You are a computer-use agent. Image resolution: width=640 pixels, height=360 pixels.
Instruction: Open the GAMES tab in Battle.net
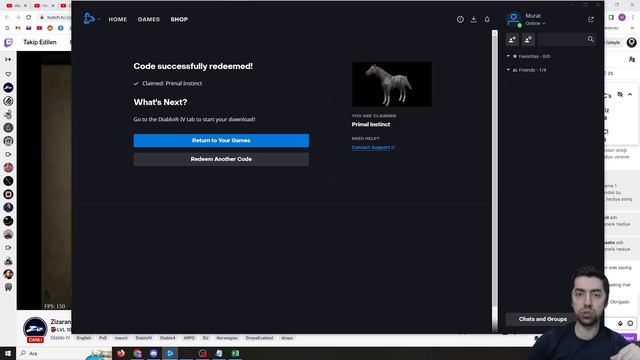[149, 19]
